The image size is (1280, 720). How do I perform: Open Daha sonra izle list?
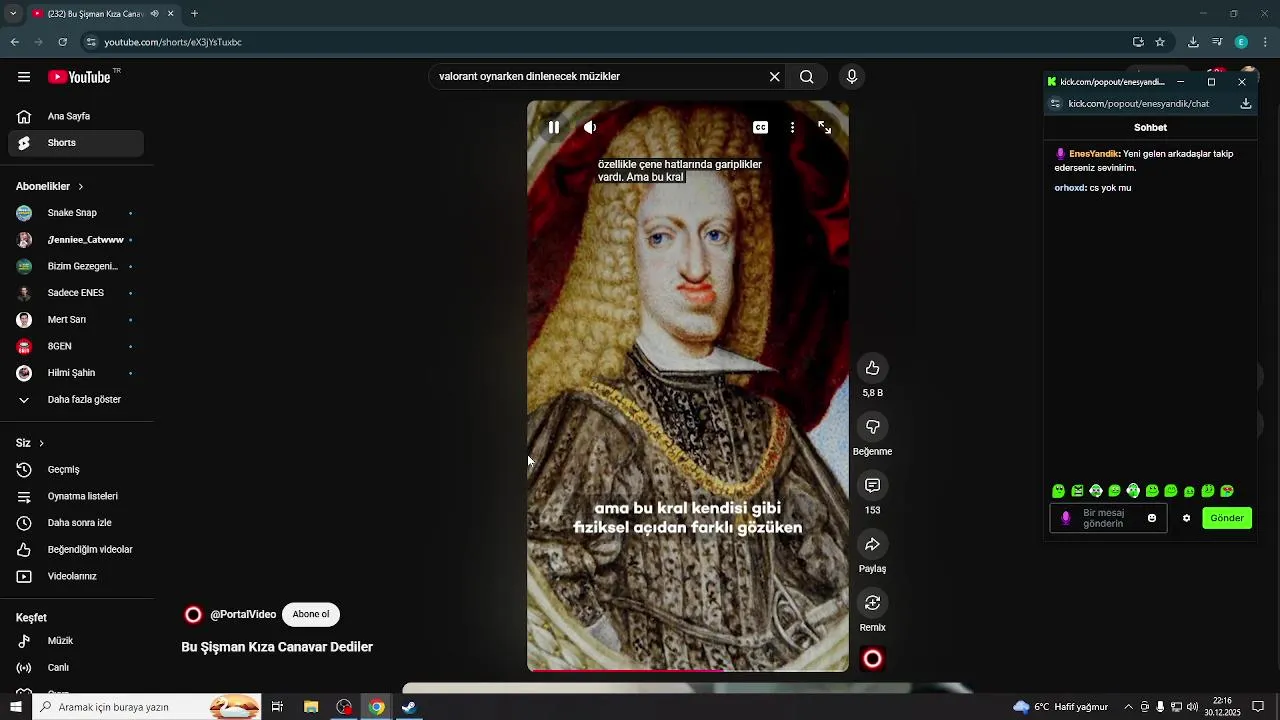click(x=76, y=523)
